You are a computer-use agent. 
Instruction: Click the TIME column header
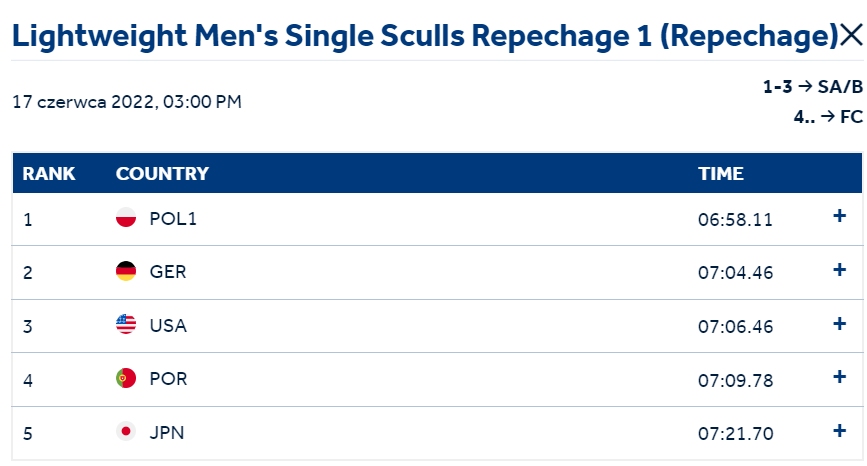[720, 174]
